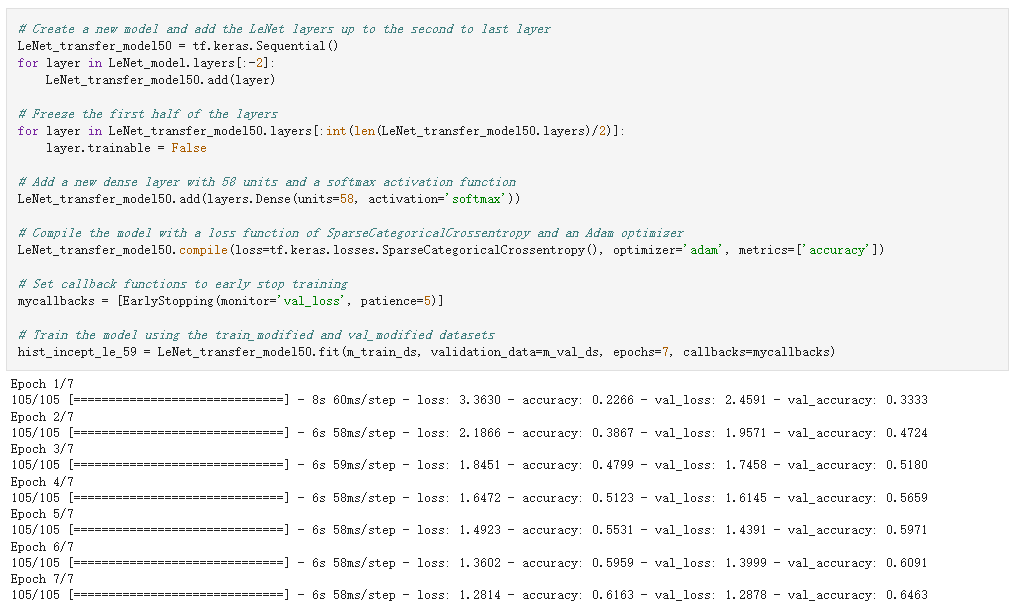Click the Epoch 1/7 output label
1024x611 pixels.
pos(42,383)
